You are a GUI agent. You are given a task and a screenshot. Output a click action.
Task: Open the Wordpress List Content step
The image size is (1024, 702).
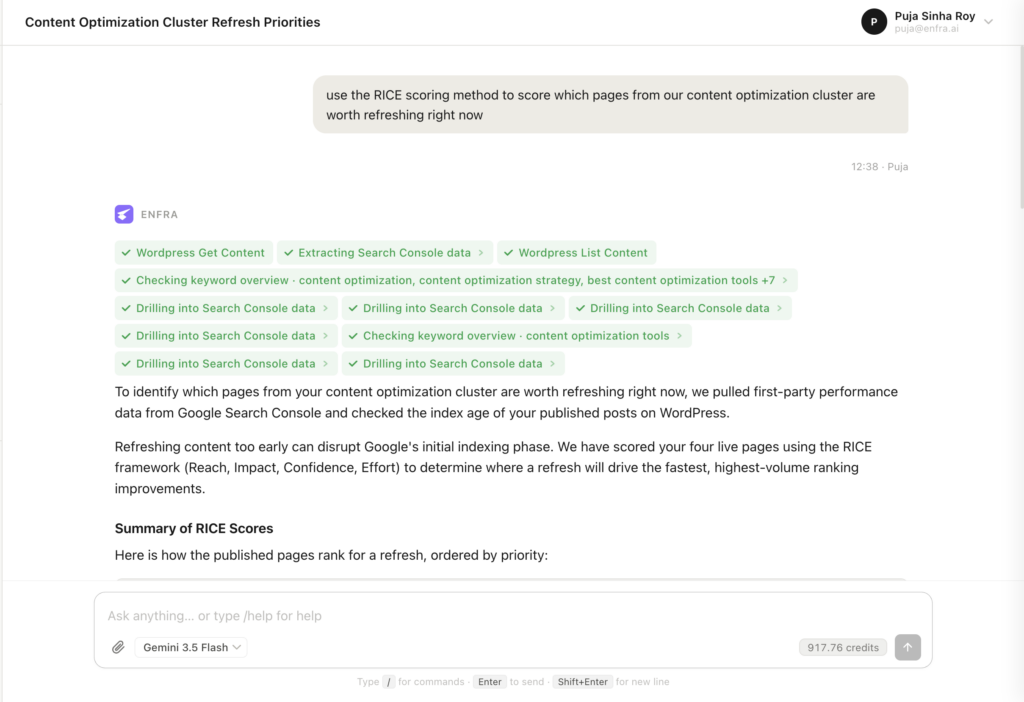coord(577,253)
